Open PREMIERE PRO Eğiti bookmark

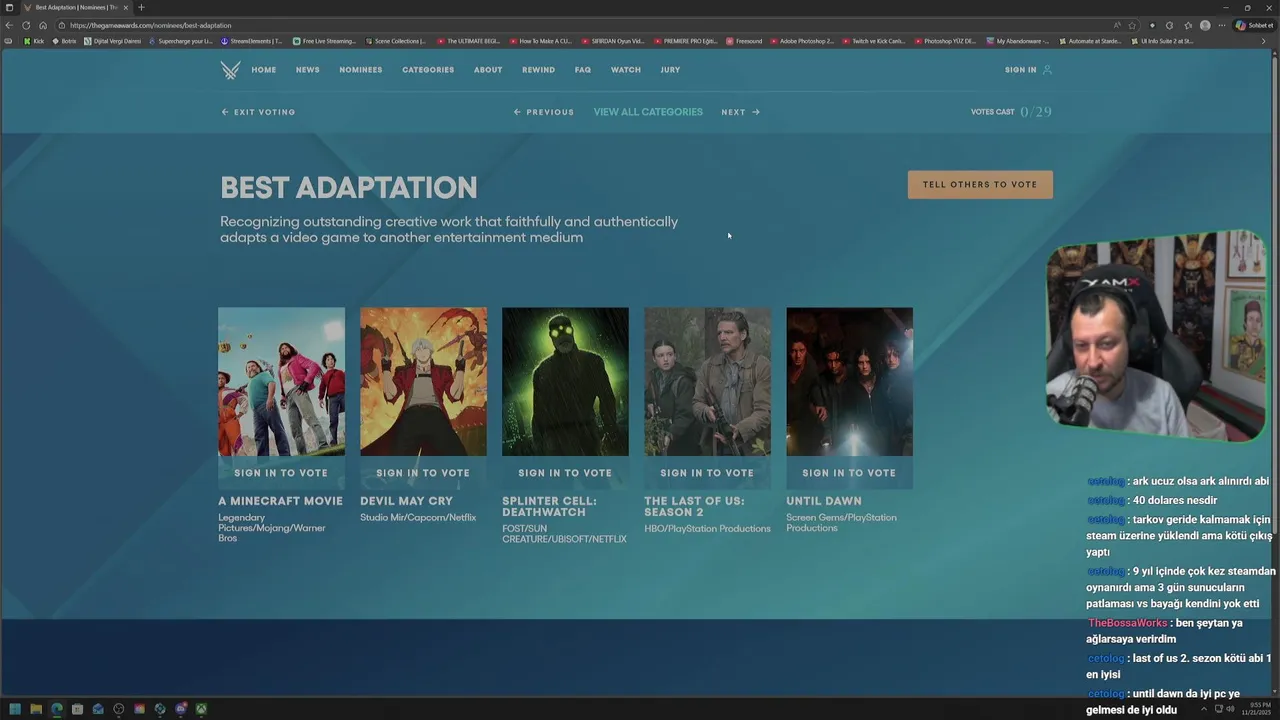[686, 41]
